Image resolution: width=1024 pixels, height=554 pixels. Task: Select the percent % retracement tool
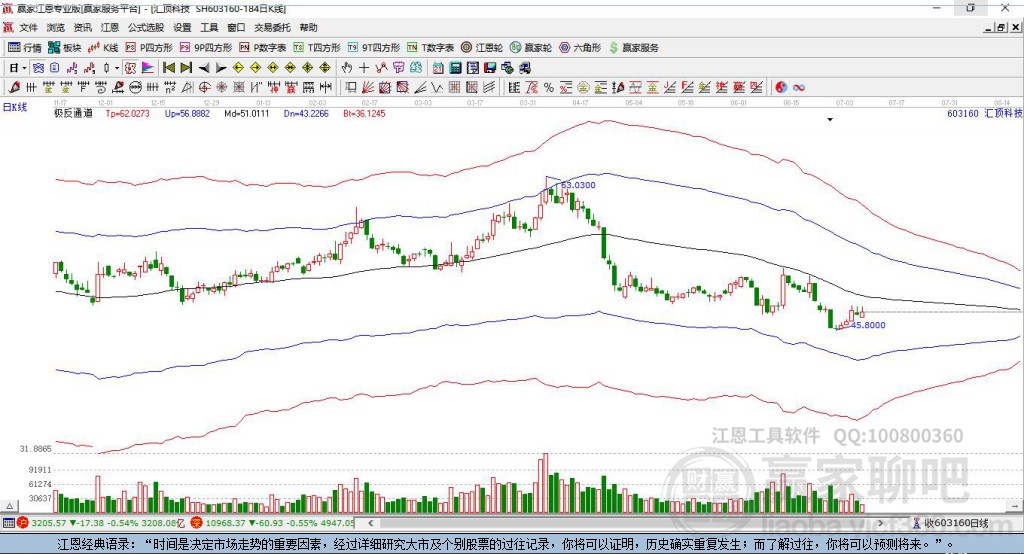pyautogui.click(x=549, y=88)
